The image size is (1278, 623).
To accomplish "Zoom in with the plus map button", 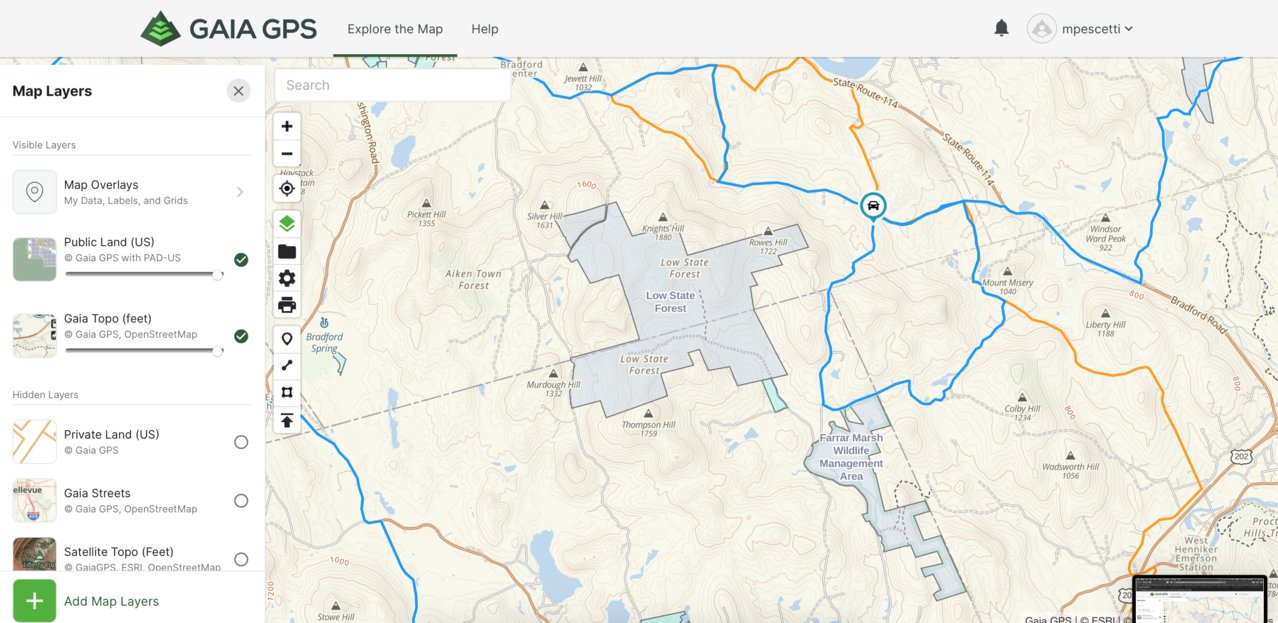I will (x=287, y=126).
